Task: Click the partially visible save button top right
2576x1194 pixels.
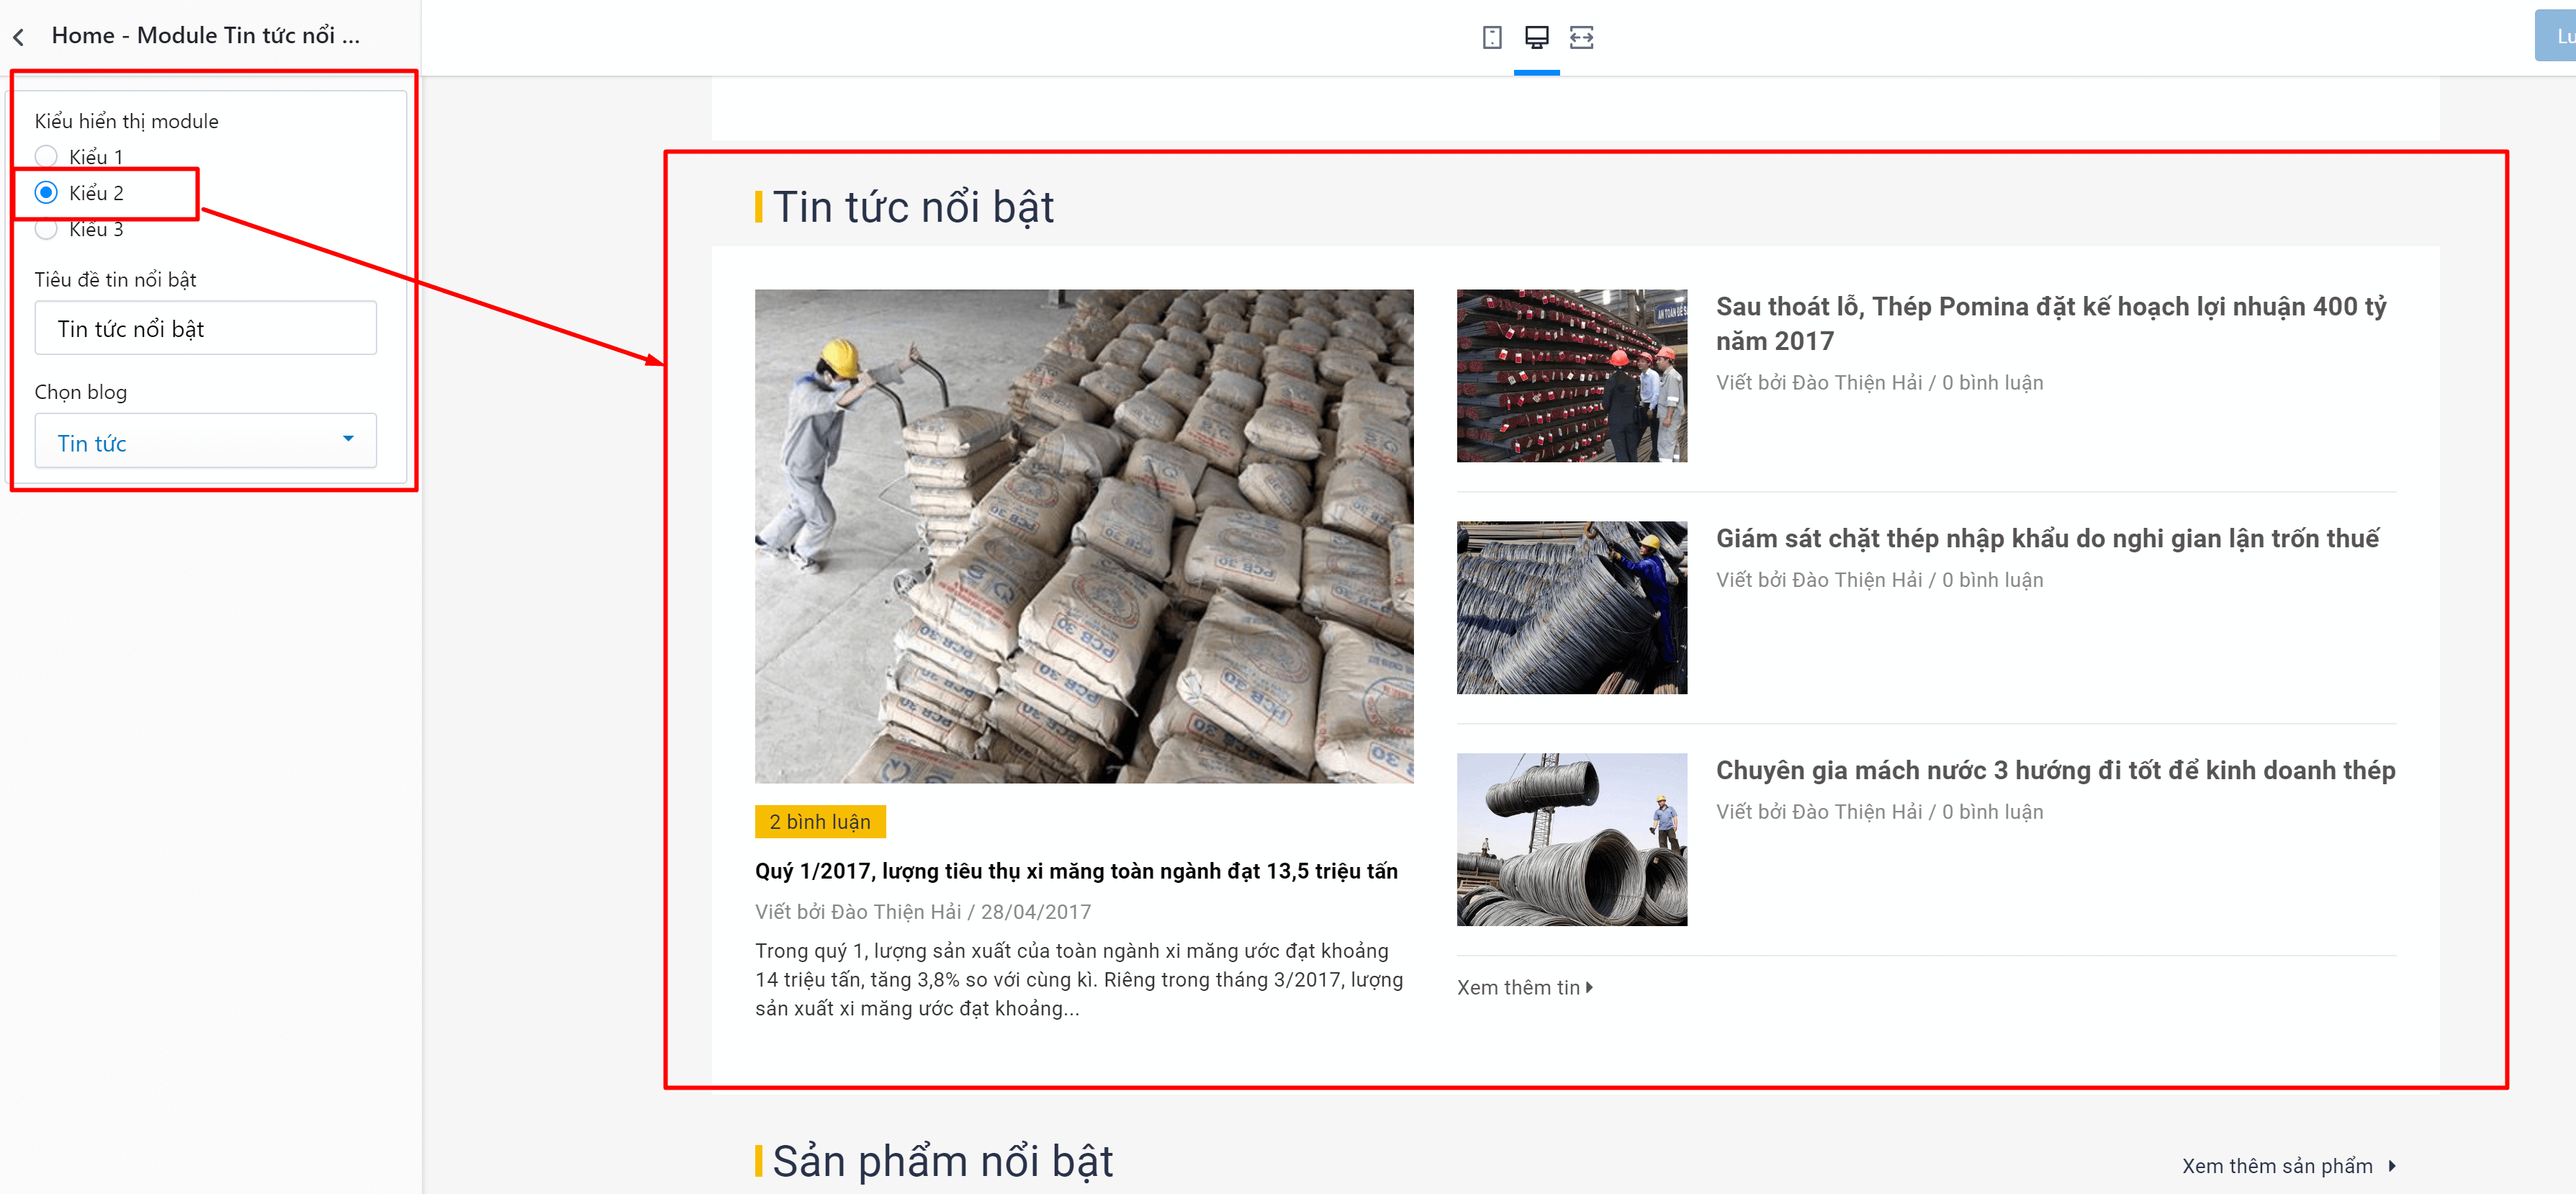Action: coord(2556,36)
